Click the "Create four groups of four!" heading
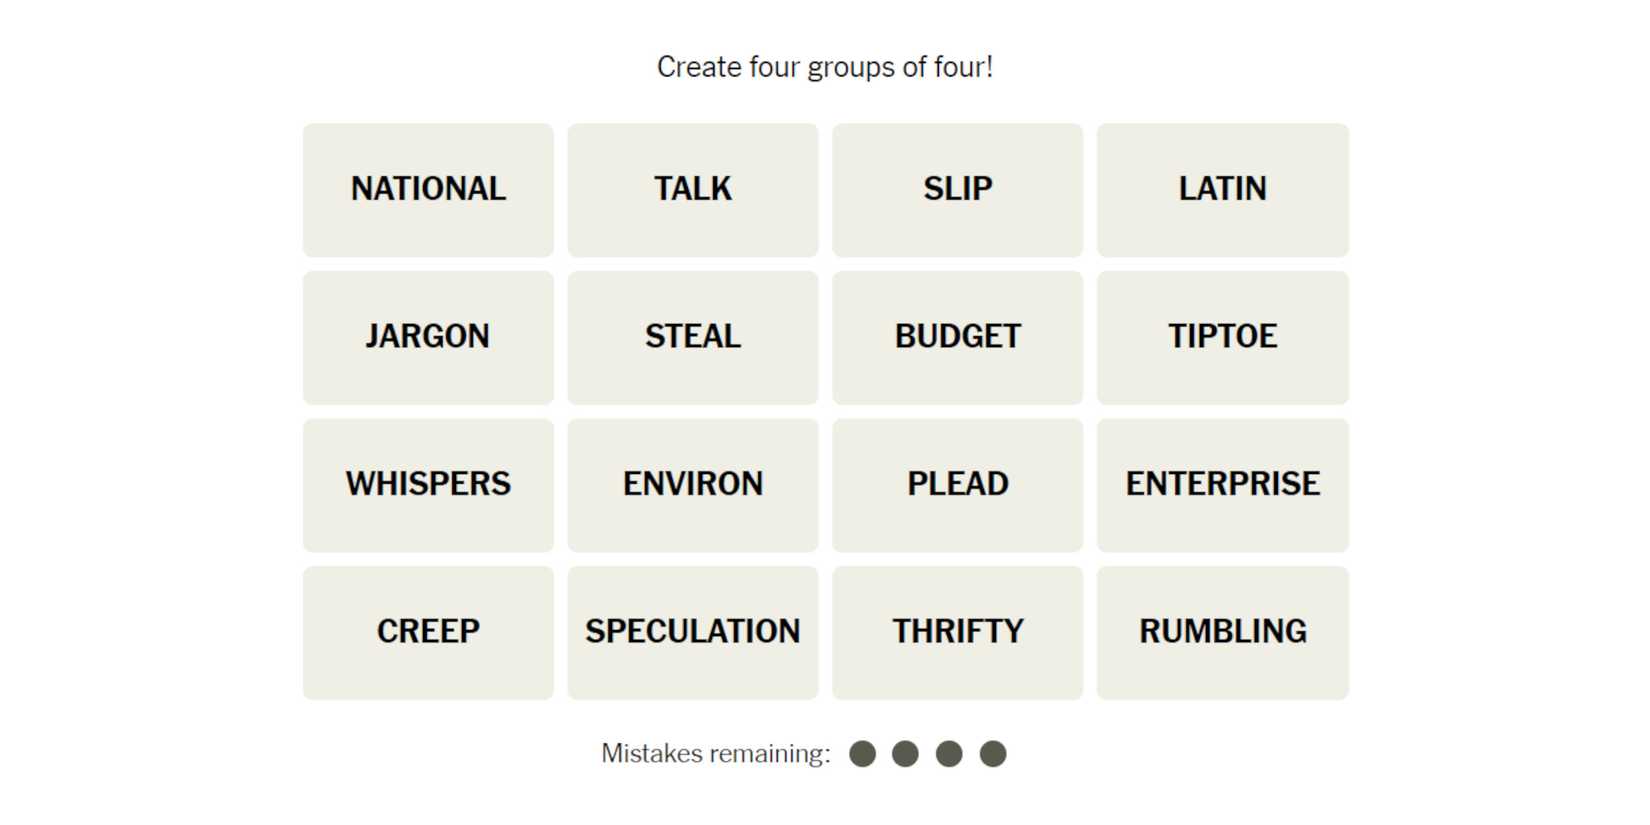Viewport: 1650px width, 825px height. (x=824, y=67)
